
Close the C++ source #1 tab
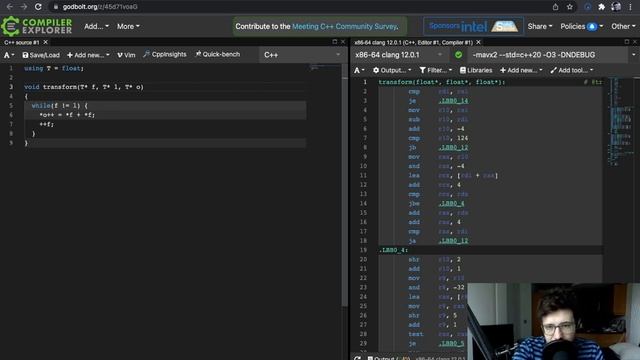click(46, 42)
